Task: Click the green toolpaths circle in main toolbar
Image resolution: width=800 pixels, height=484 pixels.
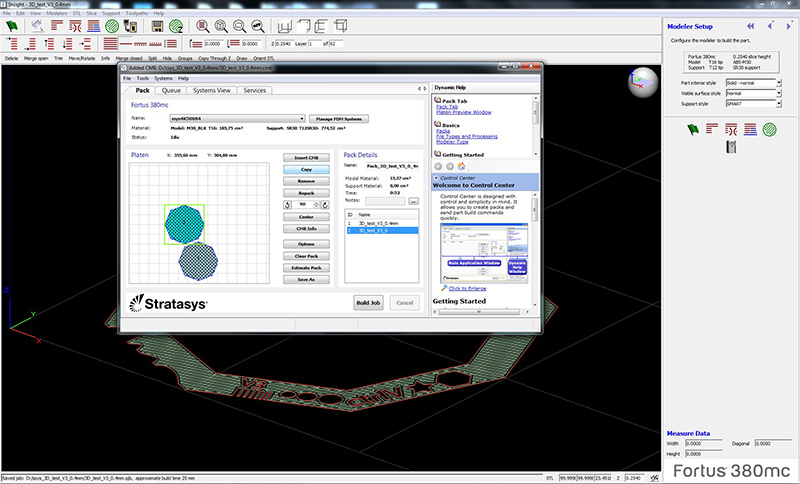Action: tap(112, 26)
